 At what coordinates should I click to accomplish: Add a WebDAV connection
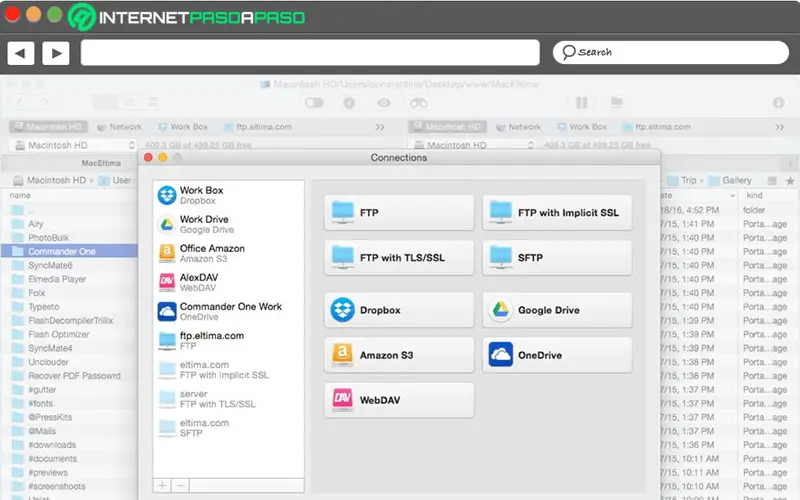coord(399,400)
